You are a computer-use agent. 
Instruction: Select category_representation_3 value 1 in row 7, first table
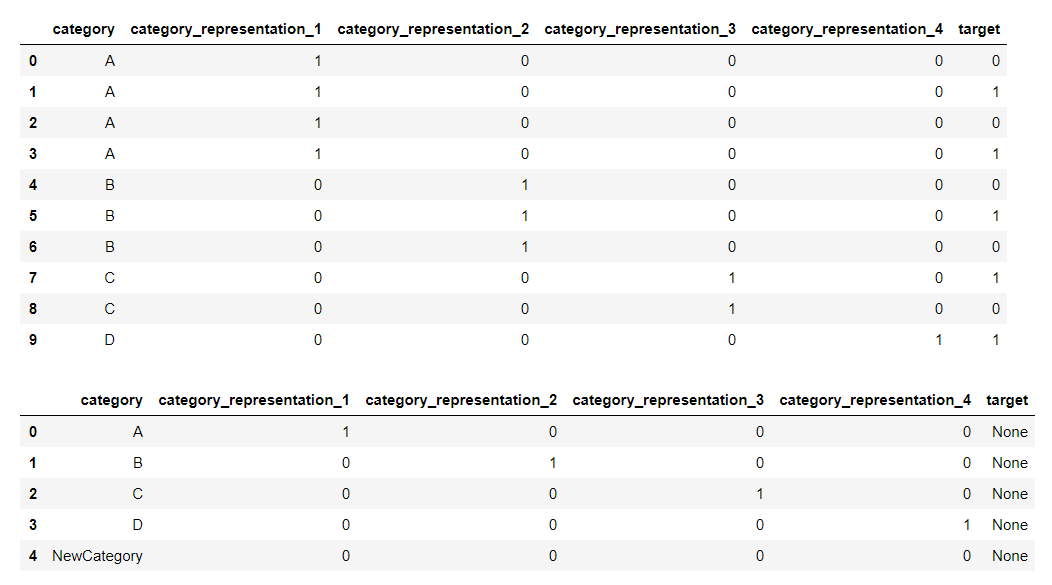click(x=732, y=278)
